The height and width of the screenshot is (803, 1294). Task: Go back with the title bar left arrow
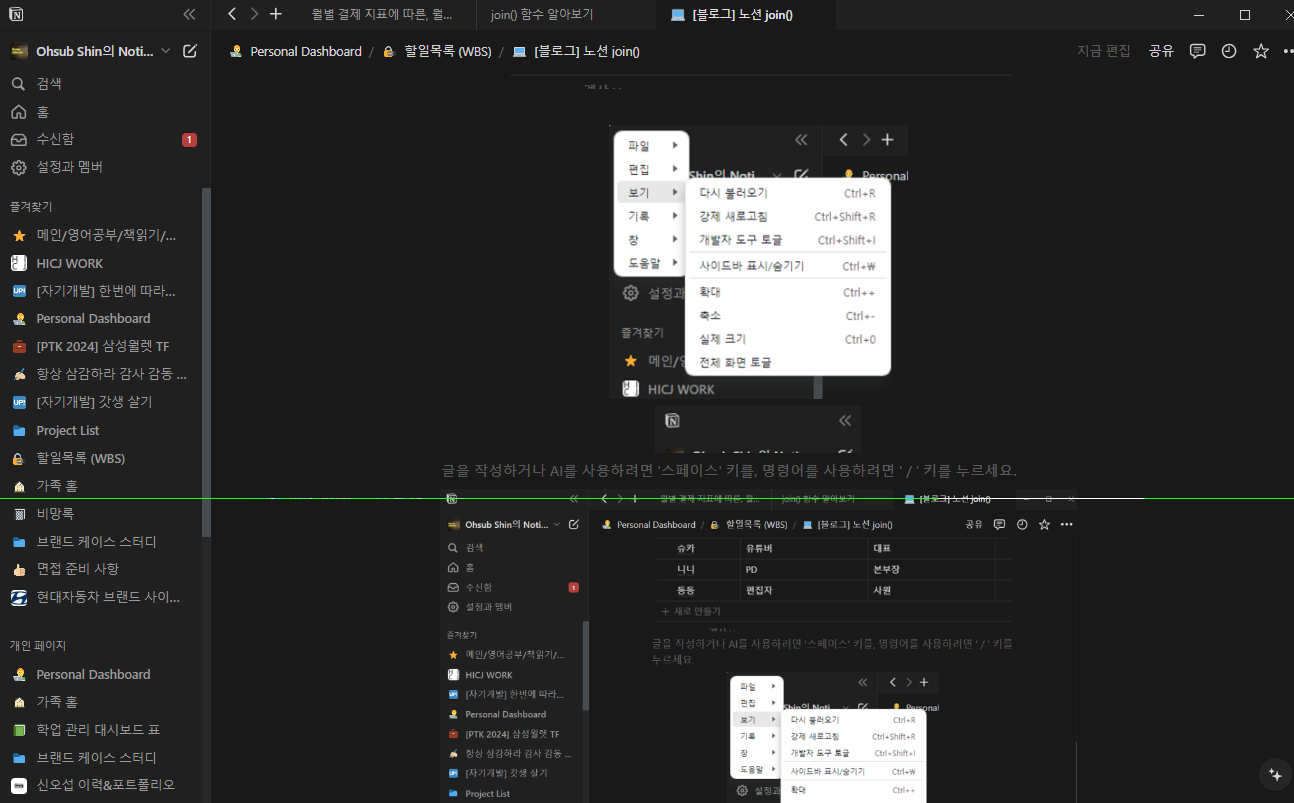[x=232, y=14]
